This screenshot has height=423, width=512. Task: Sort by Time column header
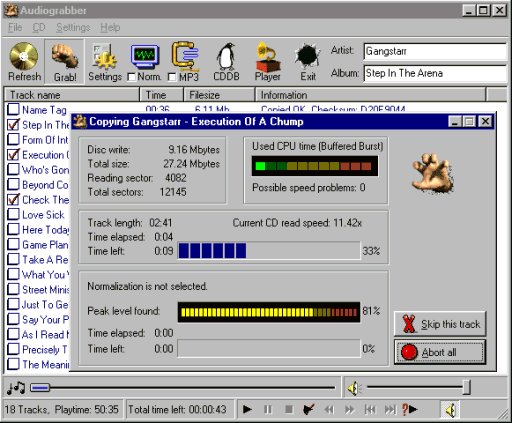coord(162,95)
